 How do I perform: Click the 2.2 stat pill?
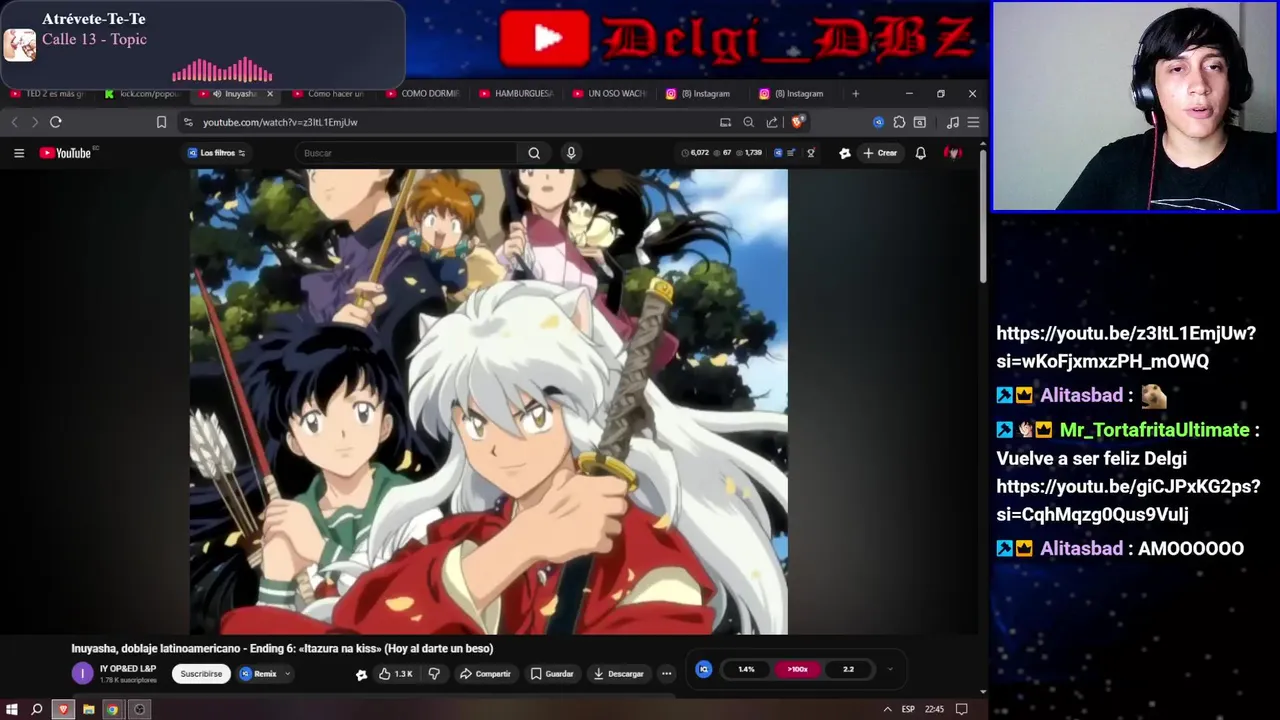coord(848,669)
